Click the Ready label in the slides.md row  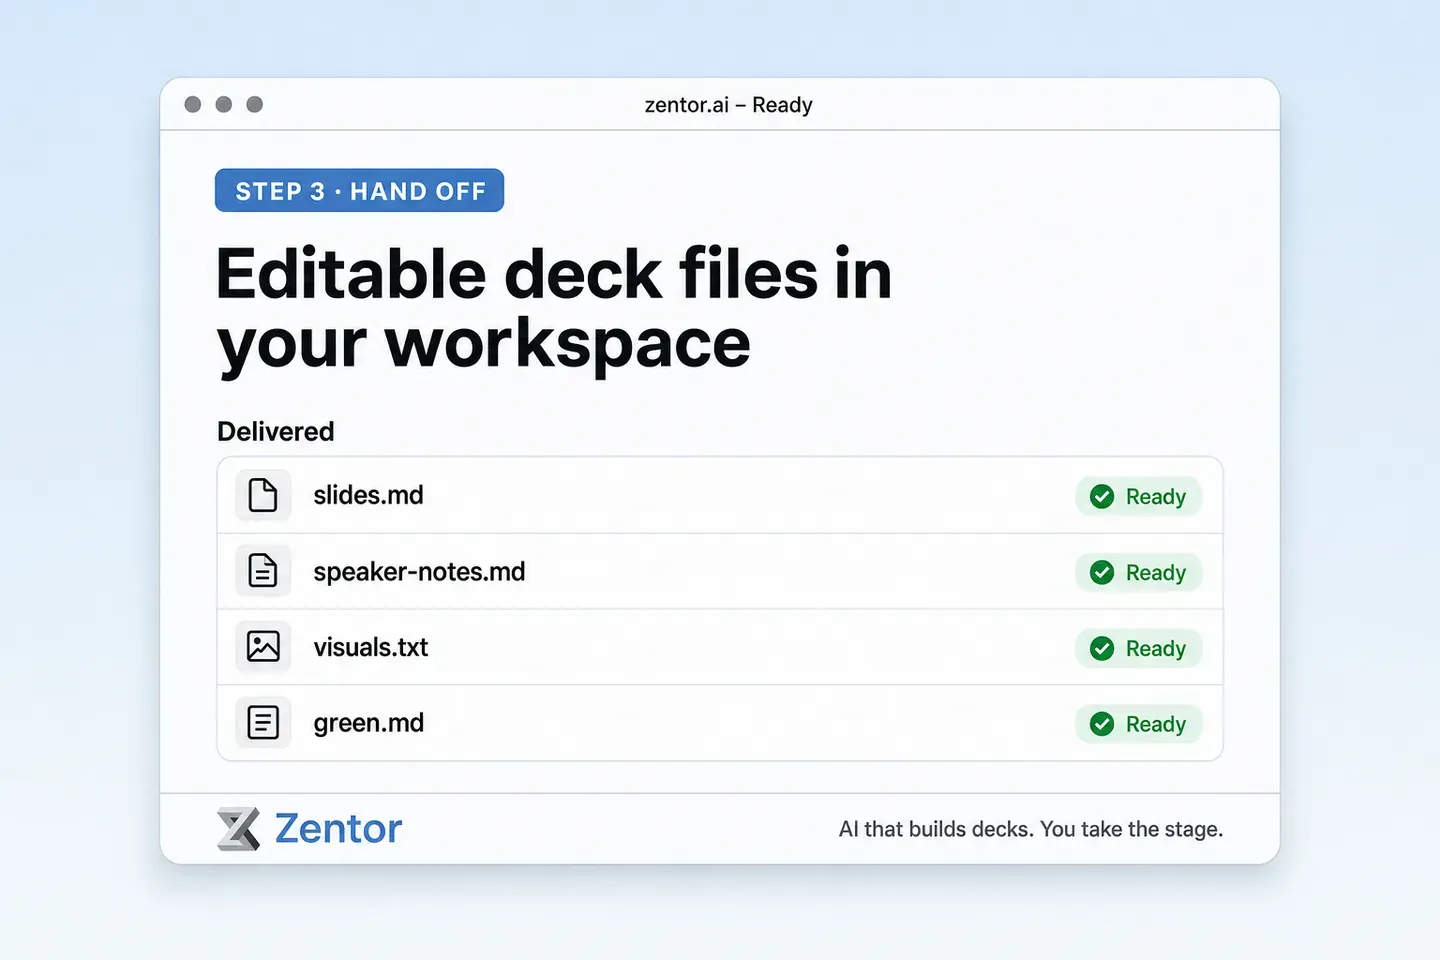[x=1156, y=497]
